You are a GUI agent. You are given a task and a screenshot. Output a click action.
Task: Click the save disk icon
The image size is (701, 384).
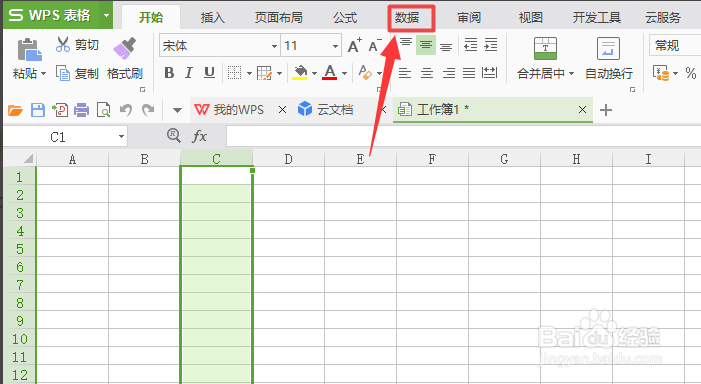click(38, 110)
